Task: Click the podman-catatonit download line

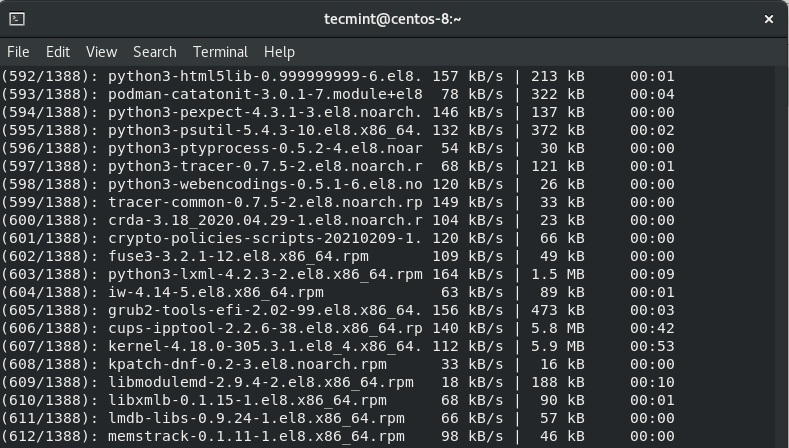Action: click(265, 94)
